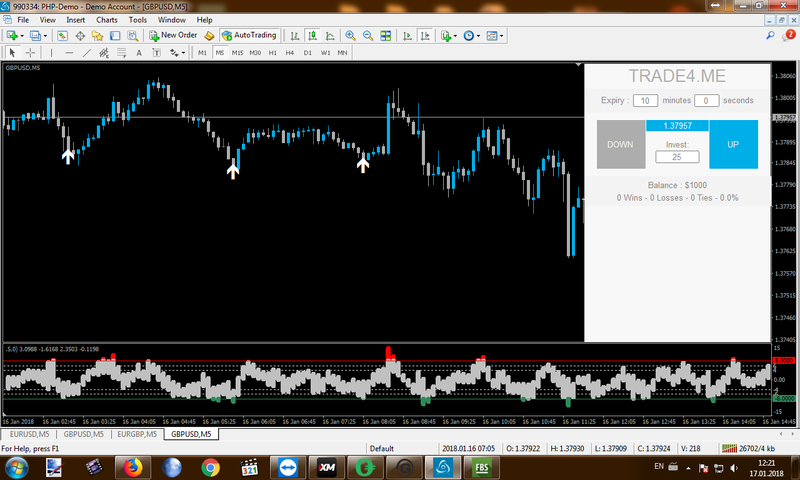Launch the Strategy Tester icon
The image size is (800, 480).
133,36
